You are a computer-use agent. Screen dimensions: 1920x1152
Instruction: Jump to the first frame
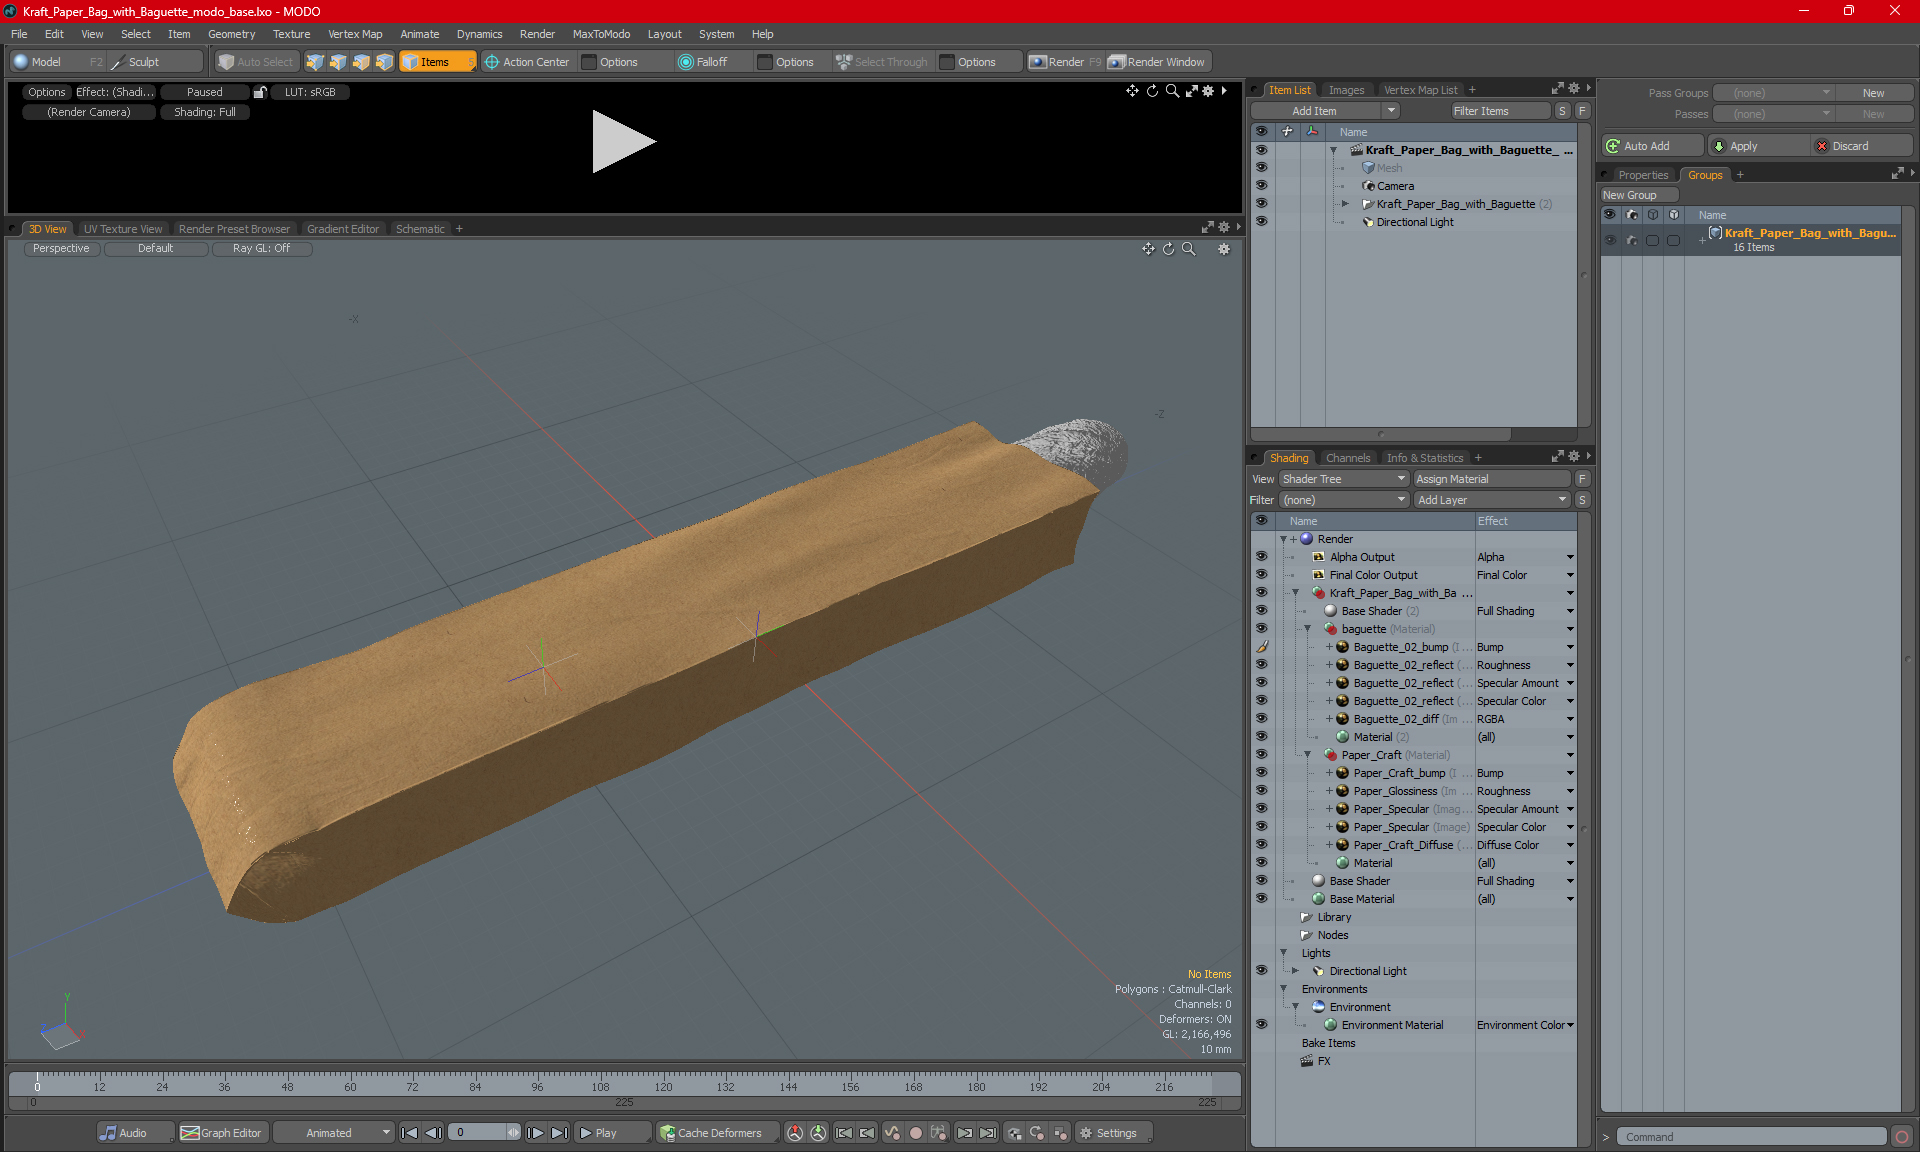click(409, 1133)
